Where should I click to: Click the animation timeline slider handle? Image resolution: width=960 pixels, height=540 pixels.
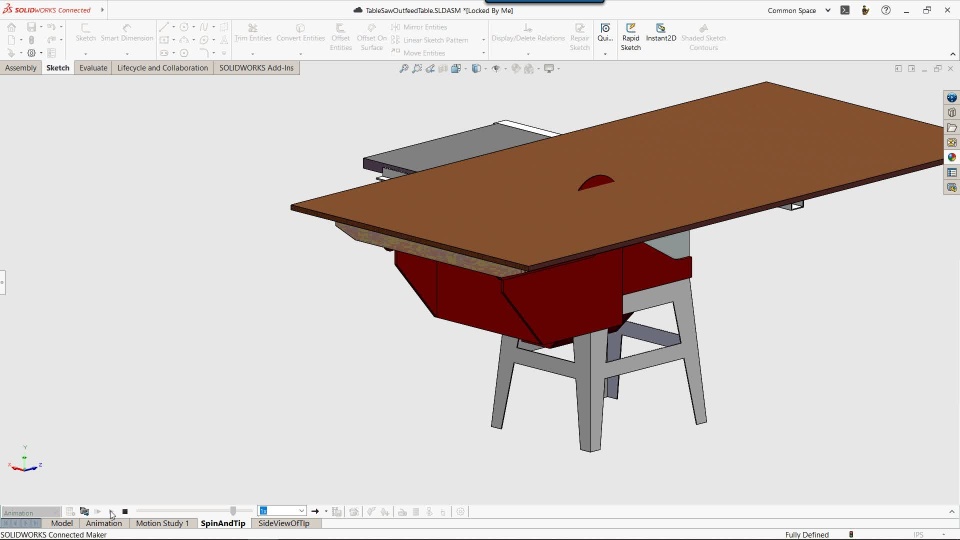click(x=233, y=511)
